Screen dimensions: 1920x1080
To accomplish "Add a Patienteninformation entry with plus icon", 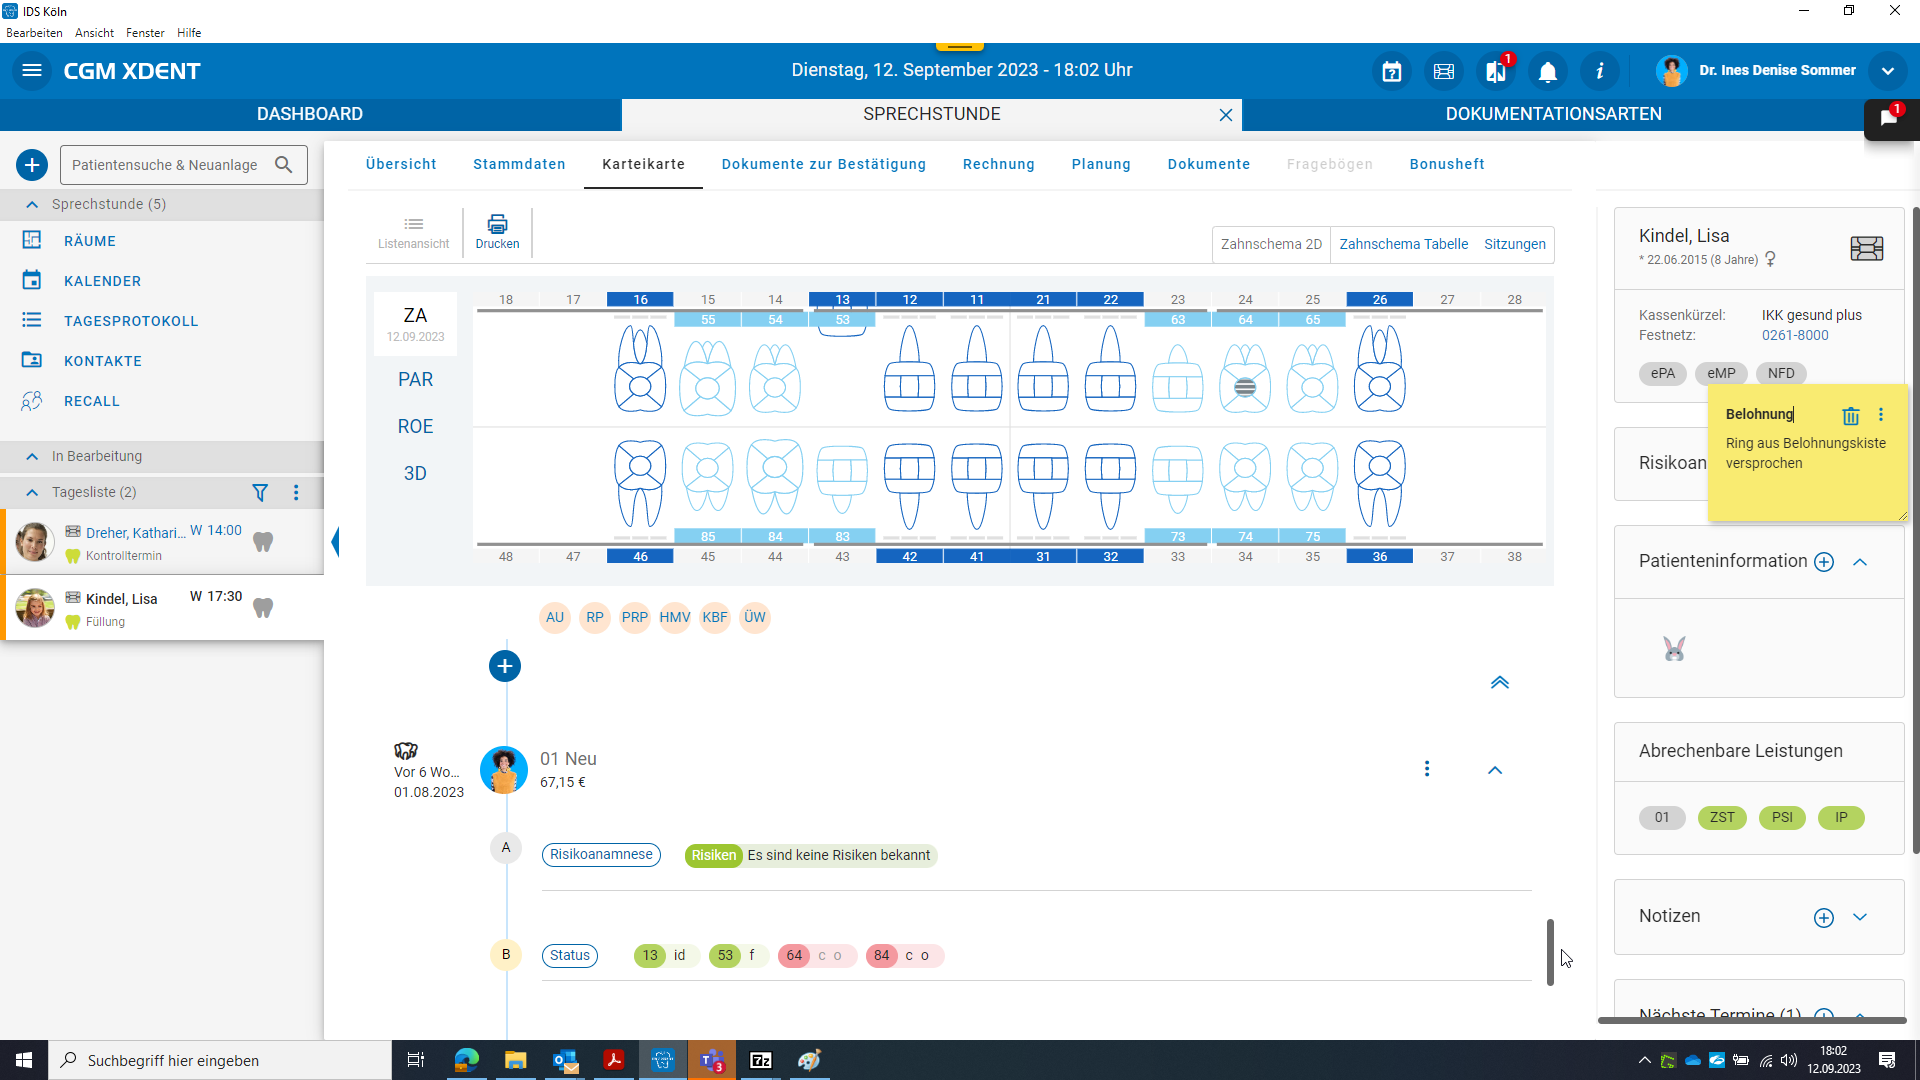I will click(1824, 562).
